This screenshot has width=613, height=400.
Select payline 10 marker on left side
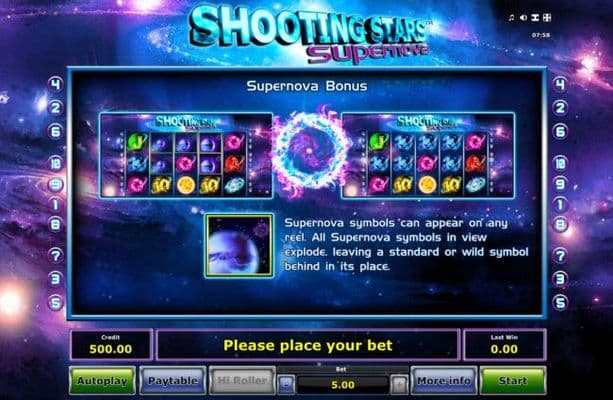tap(56, 163)
